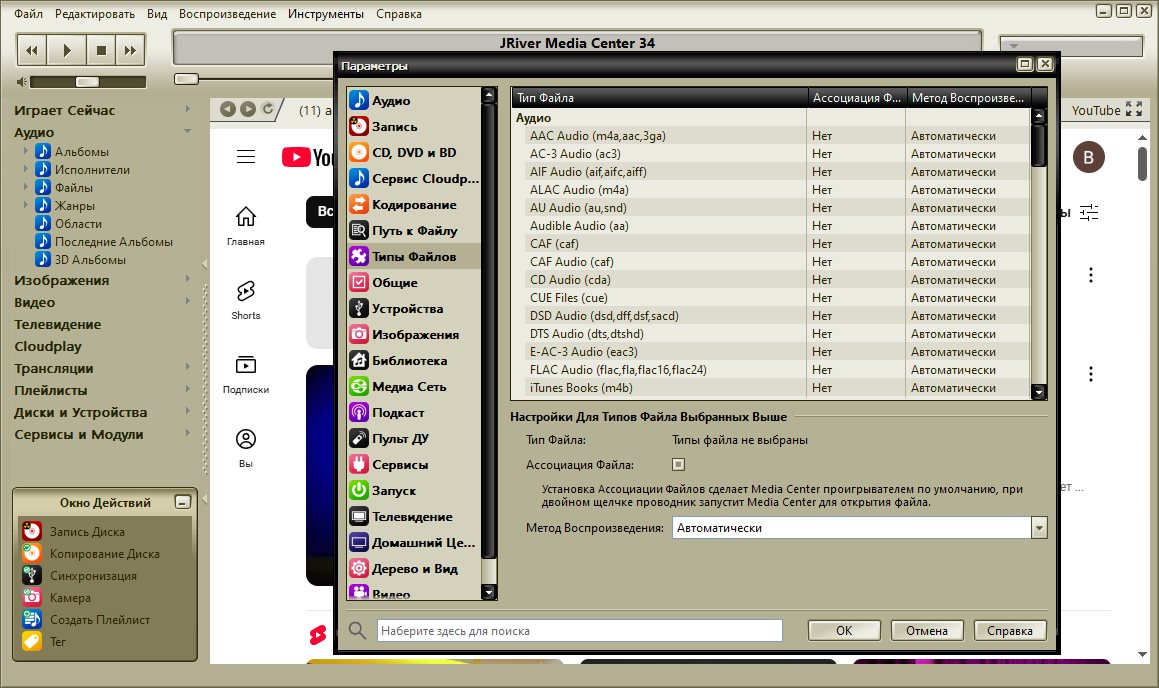Toggle the Ассоциация Файла checkbox

point(678,464)
